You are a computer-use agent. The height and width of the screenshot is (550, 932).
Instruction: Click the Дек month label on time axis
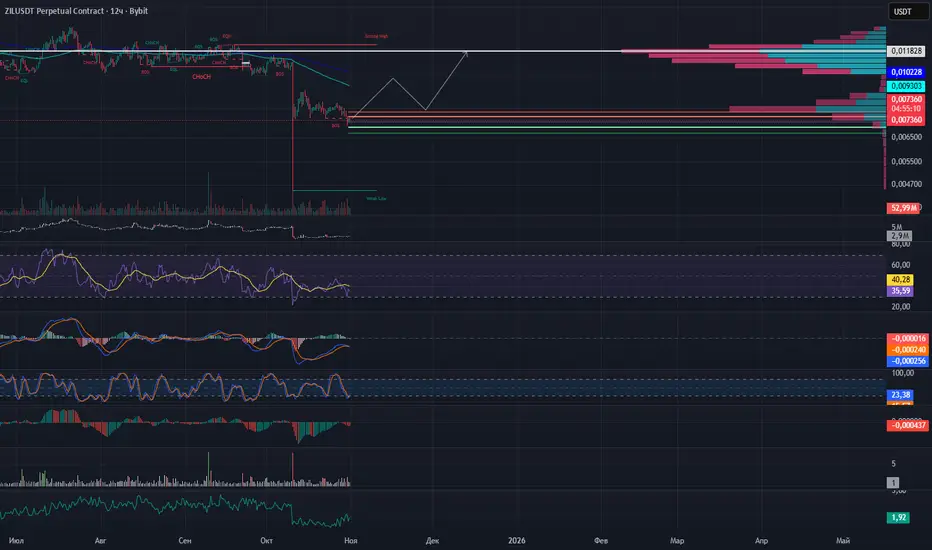click(x=432, y=540)
